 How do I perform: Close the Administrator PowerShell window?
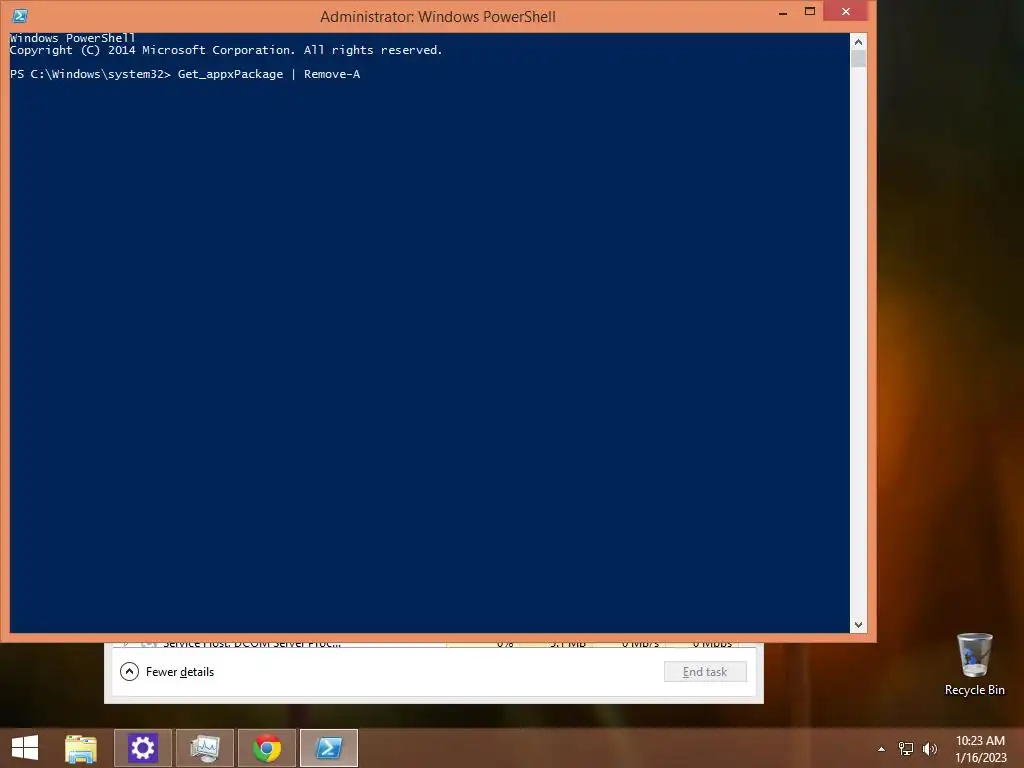point(846,12)
